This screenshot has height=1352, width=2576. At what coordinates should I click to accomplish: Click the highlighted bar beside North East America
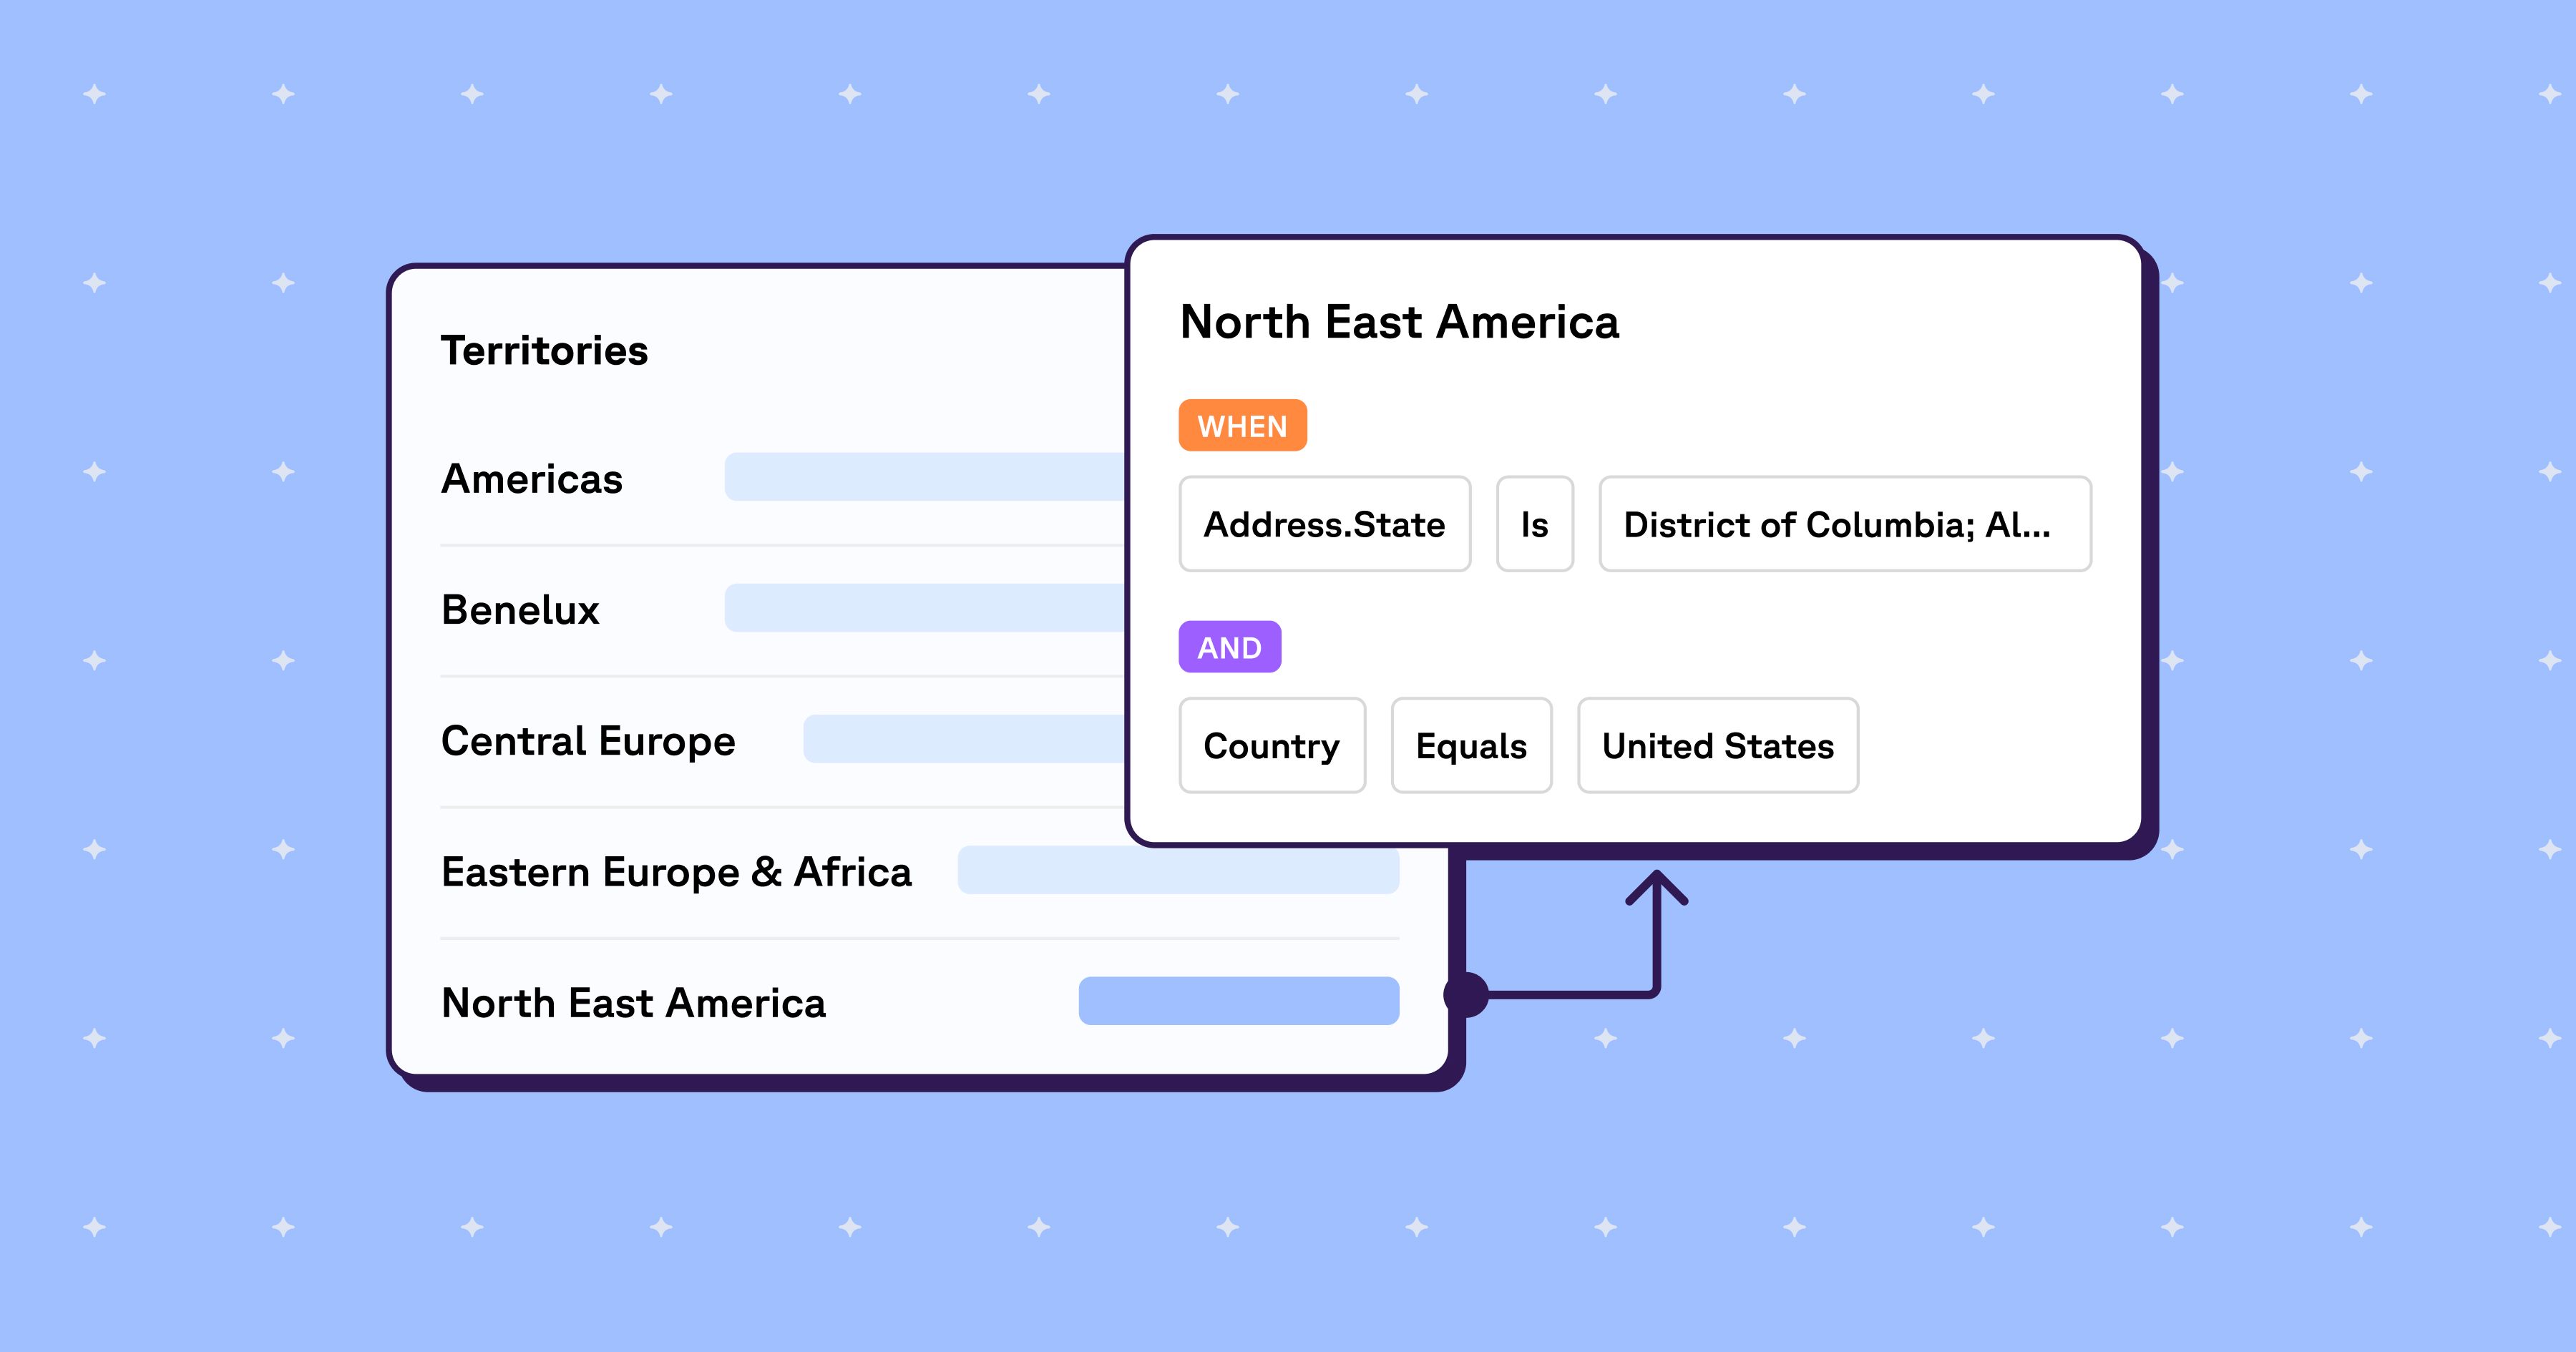tap(1239, 1001)
